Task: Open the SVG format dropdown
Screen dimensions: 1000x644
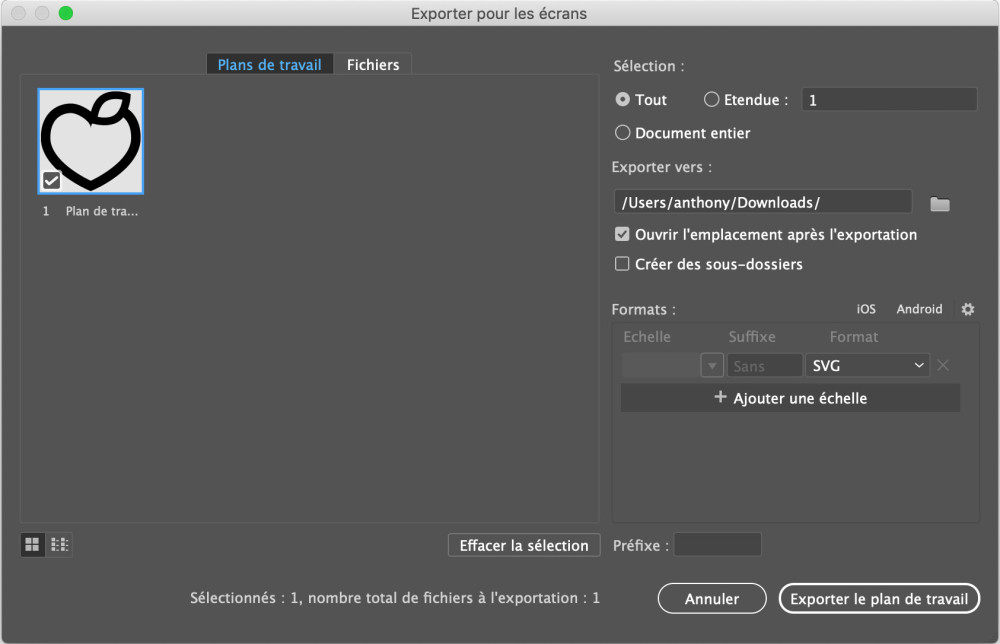Action: click(x=867, y=365)
